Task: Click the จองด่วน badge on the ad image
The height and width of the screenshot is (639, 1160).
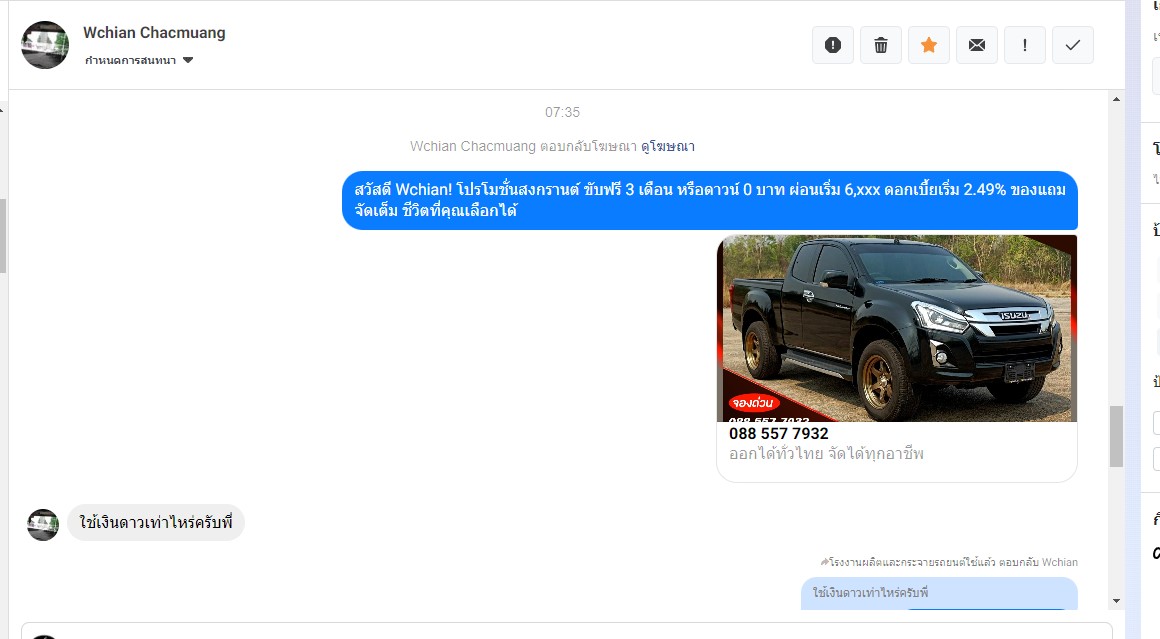Action: click(x=753, y=403)
